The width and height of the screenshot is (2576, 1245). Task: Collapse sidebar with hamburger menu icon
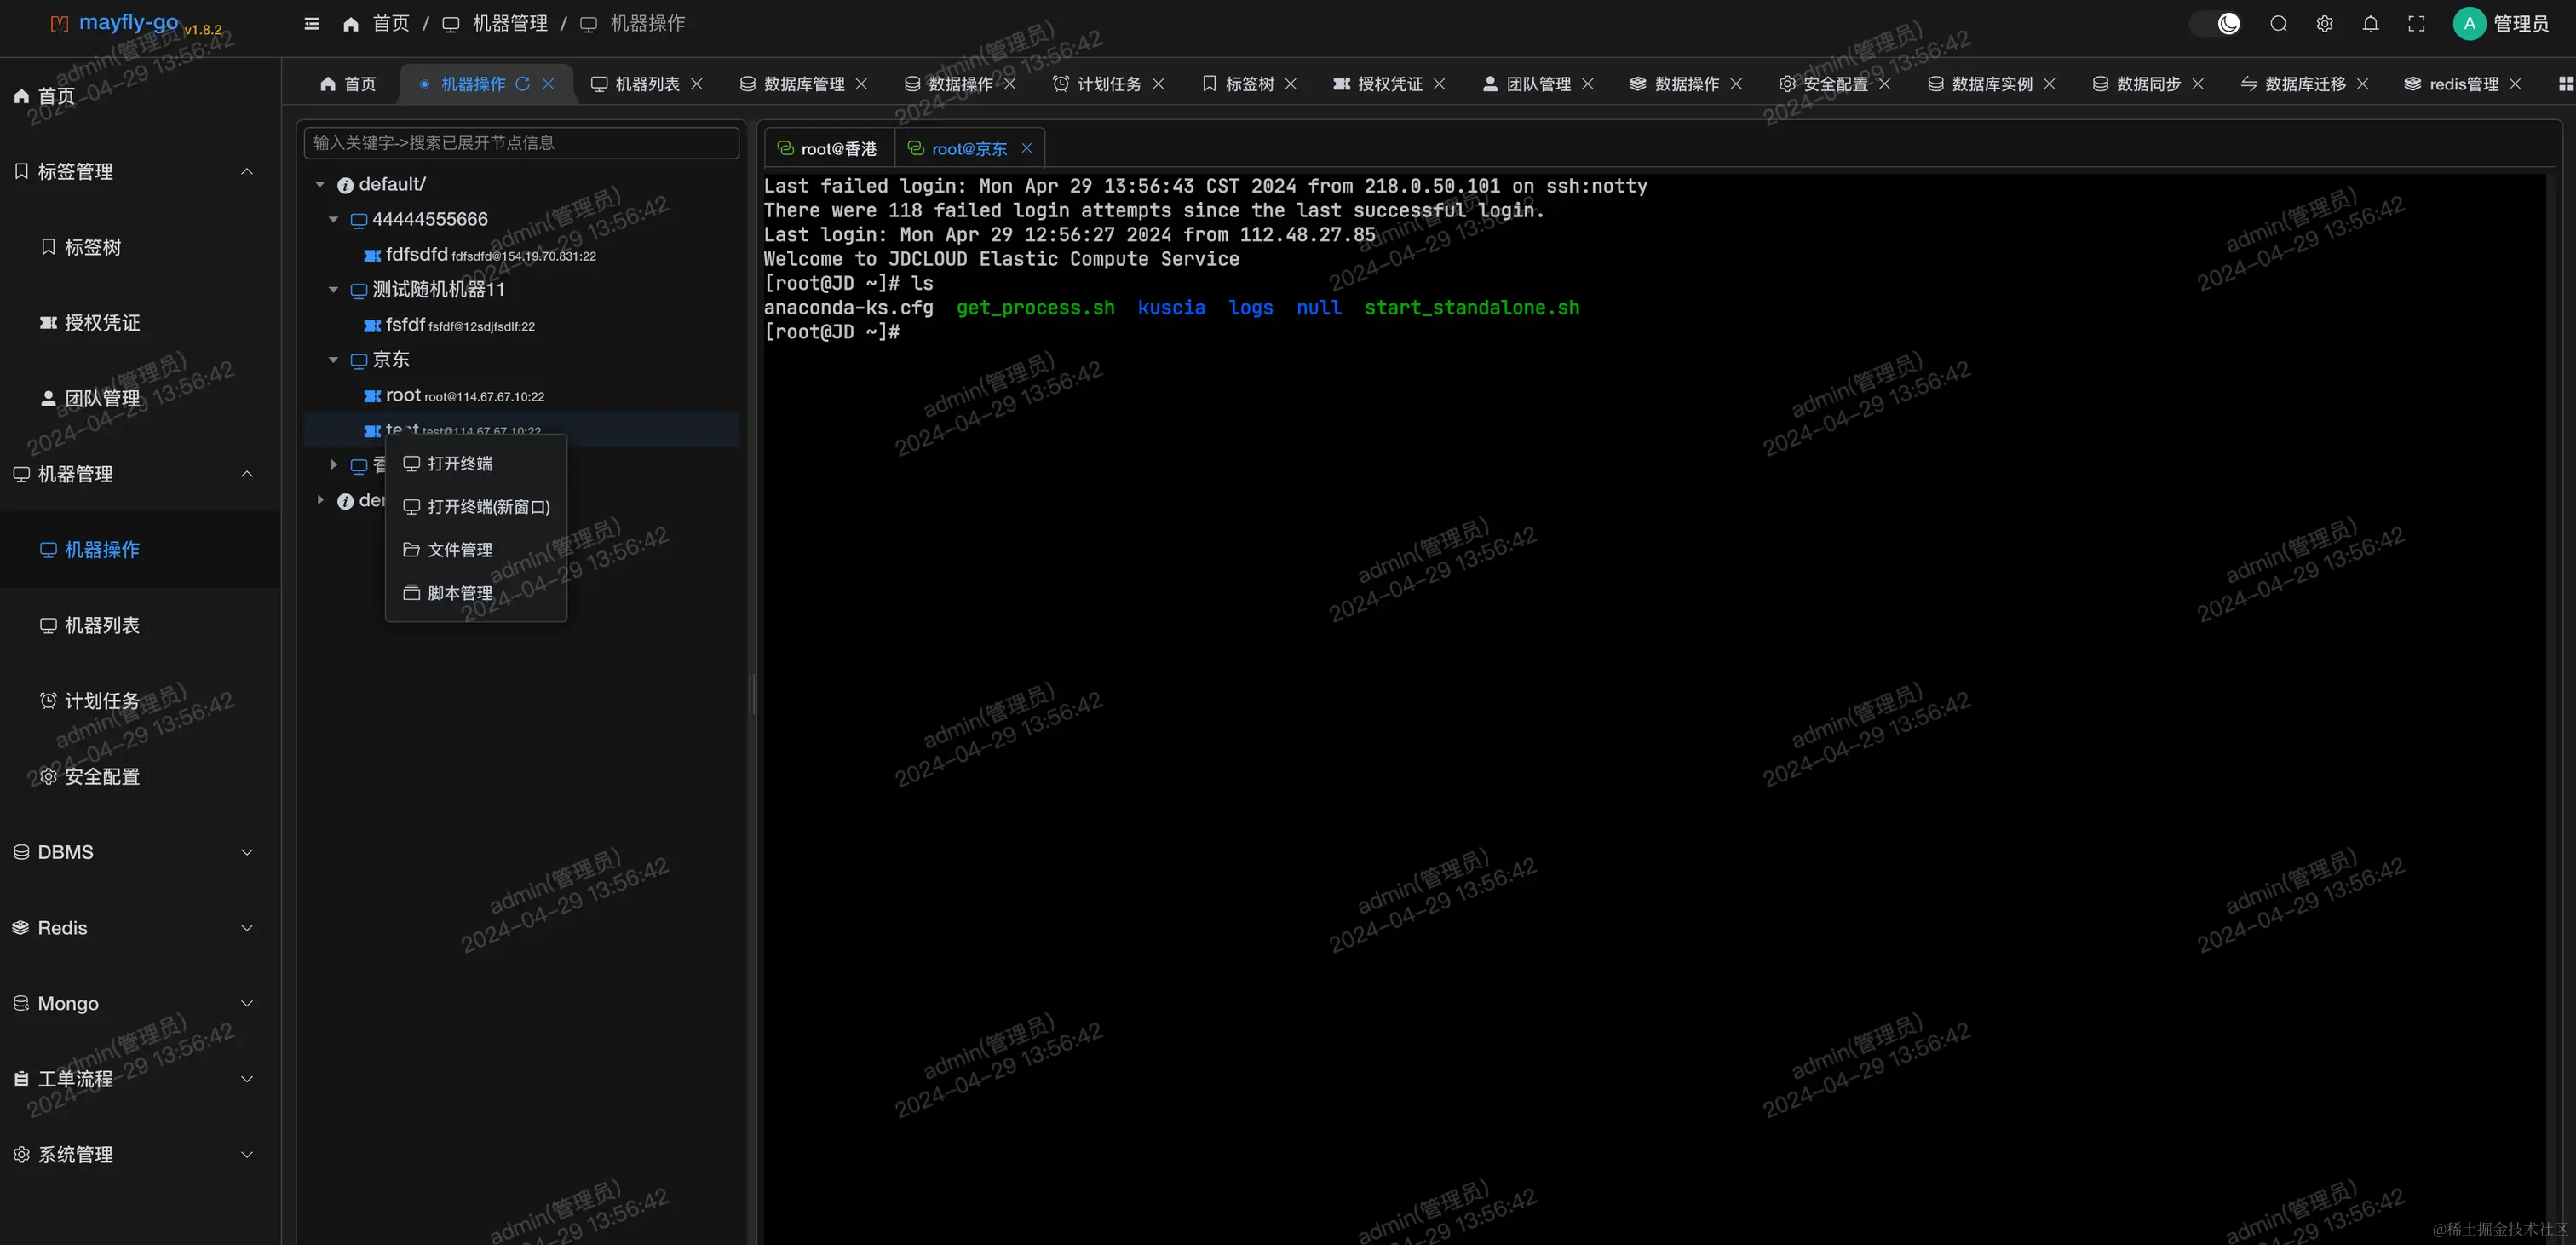(312, 24)
